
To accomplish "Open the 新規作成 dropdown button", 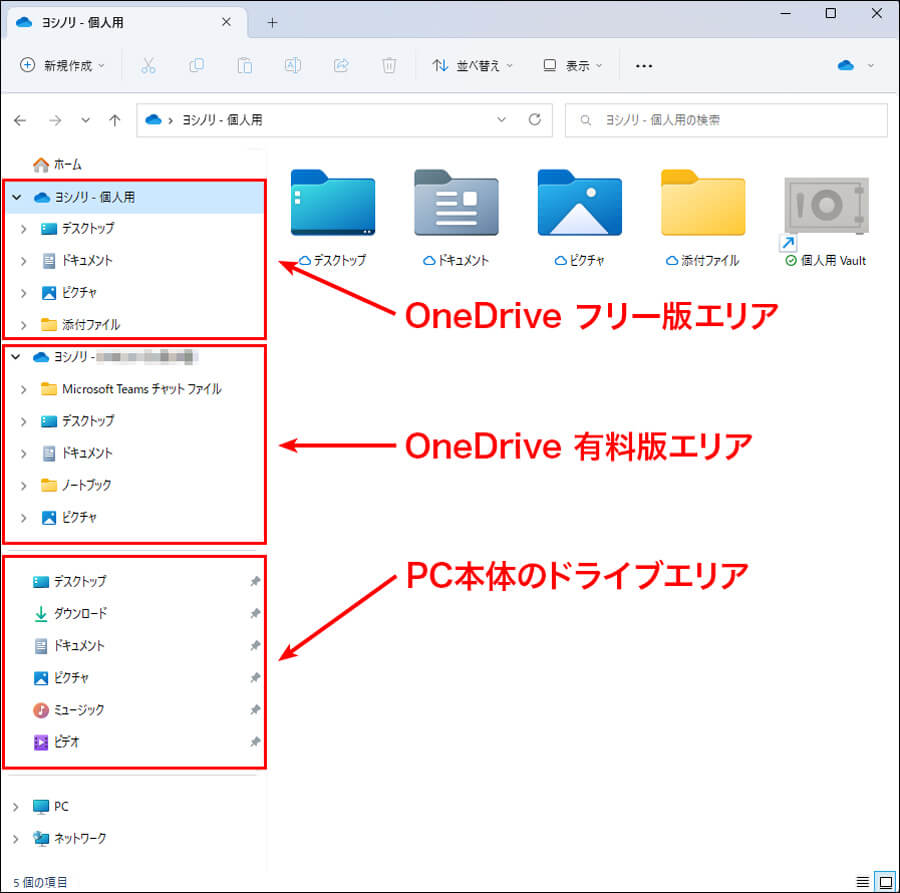I will pyautogui.click(x=62, y=66).
